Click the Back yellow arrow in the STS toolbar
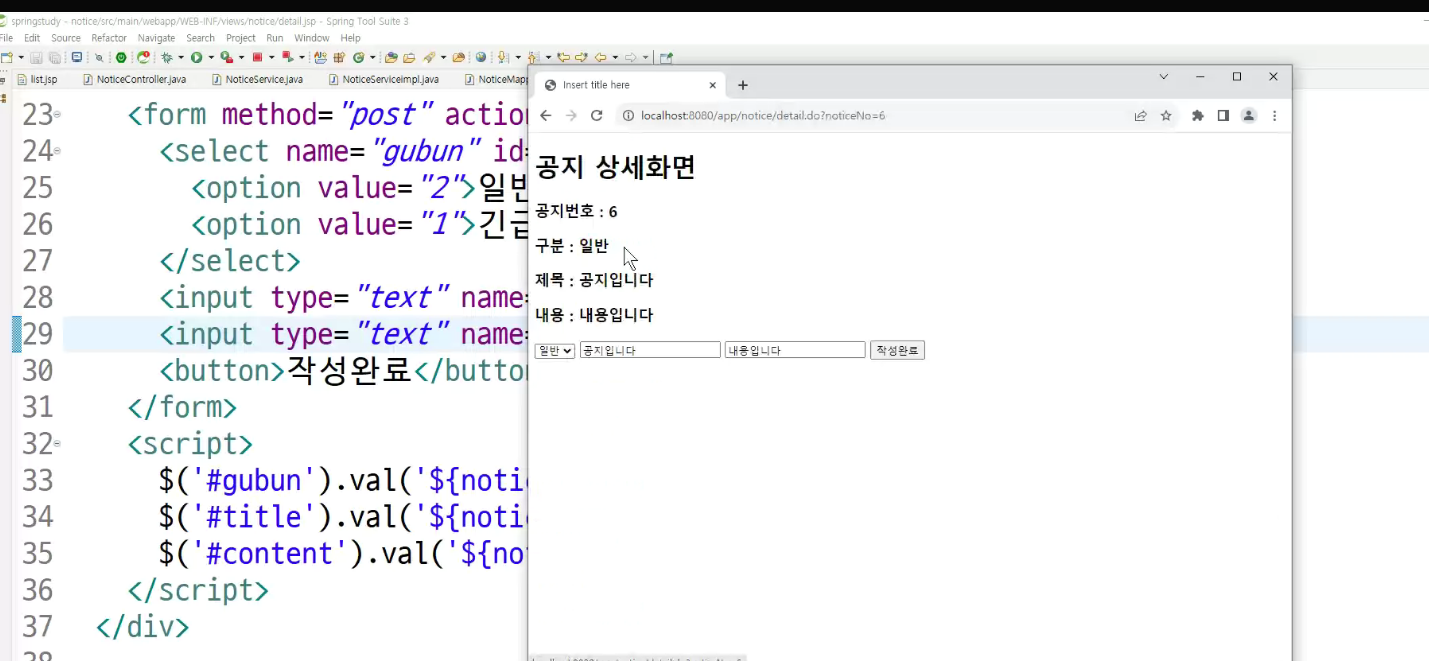This screenshot has height=661, width=1429. pyautogui.click(x=600, y=57)
